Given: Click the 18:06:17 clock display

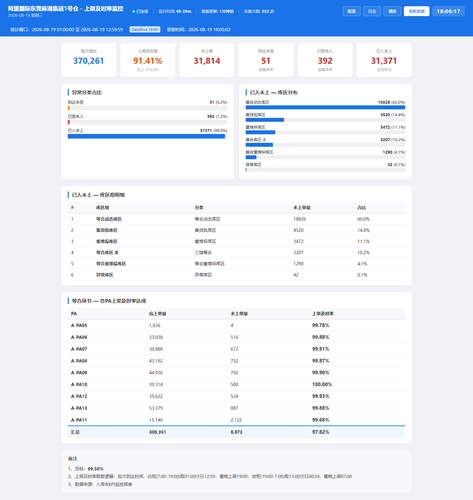Looking at the screenshot, I should pyautogui.click(x=448, y=11).
